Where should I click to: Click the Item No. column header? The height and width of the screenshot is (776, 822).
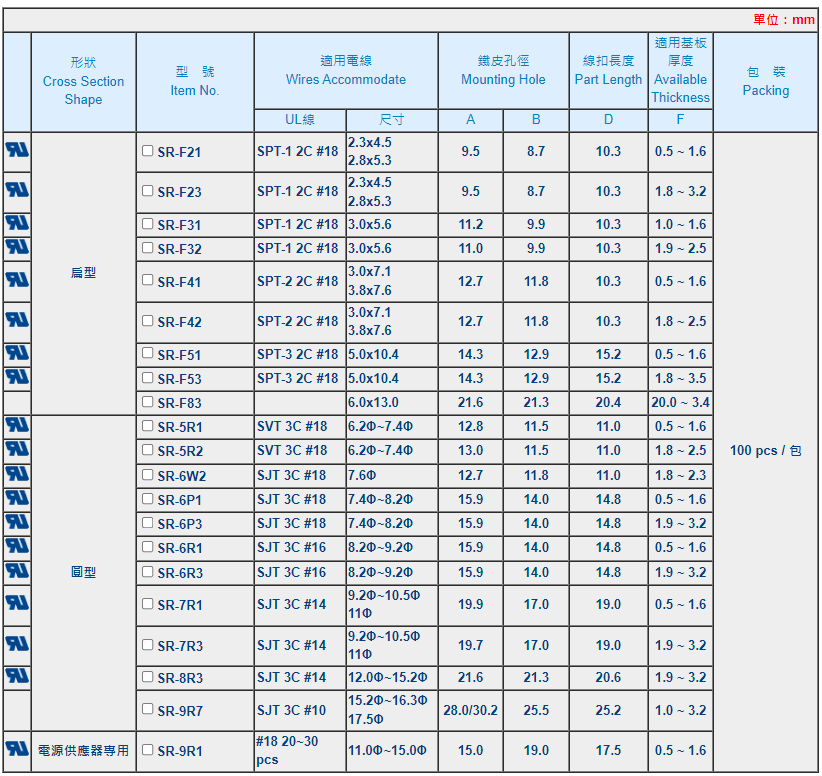pyautogui.click(x=195, y=81)
